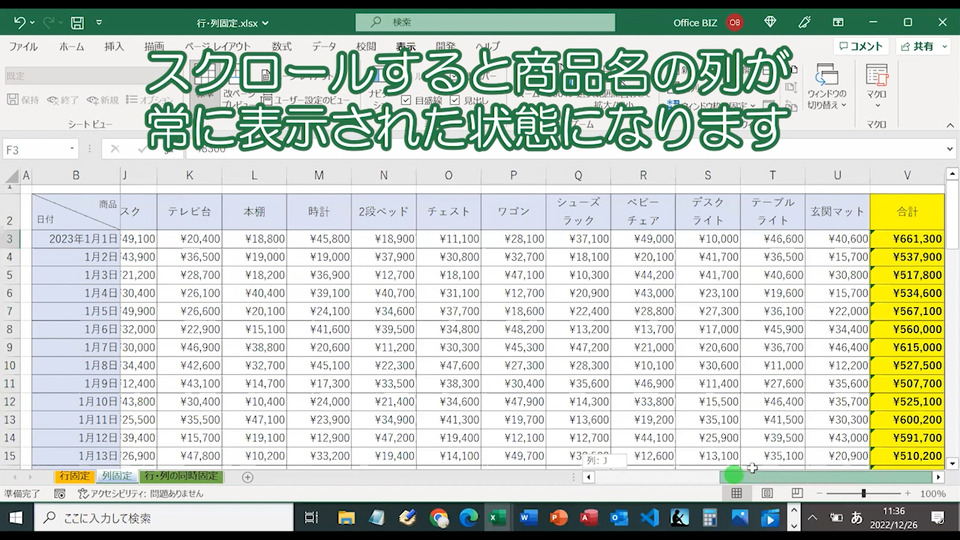Open the 行・列固定.xlsx filename dropdown

point(265,23)
